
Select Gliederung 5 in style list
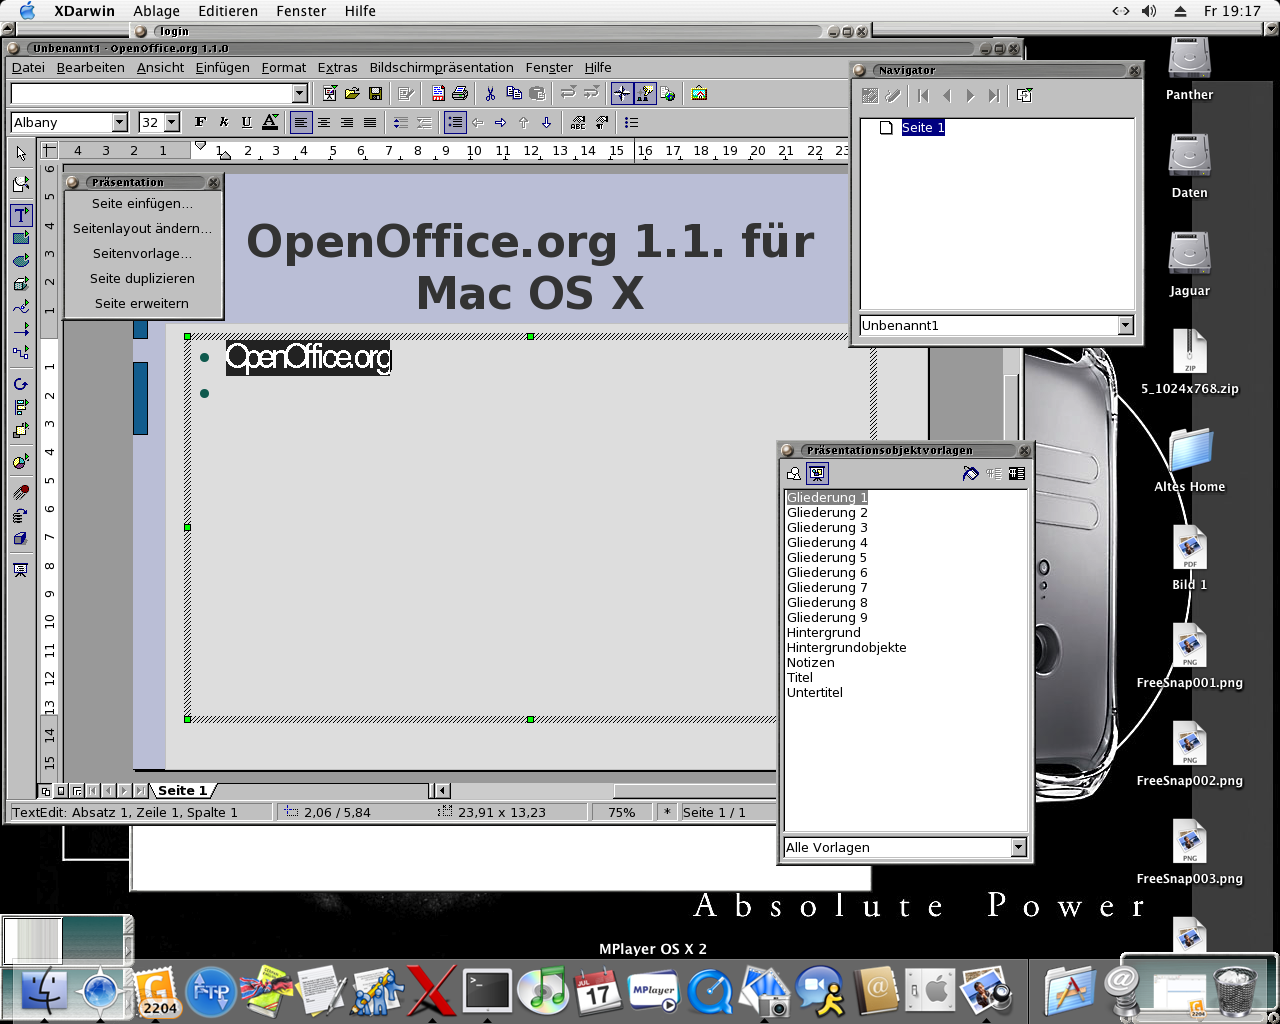pos(827,558)
